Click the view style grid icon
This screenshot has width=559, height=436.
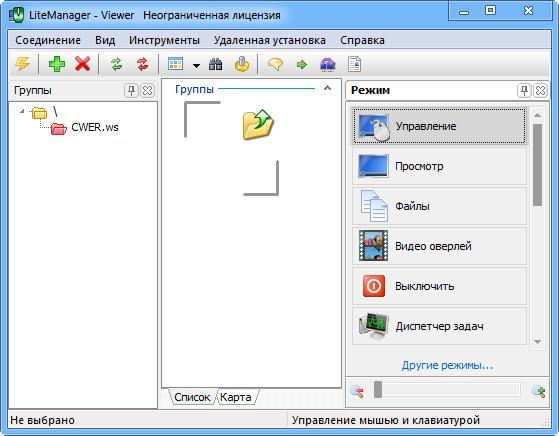(175, 64)
